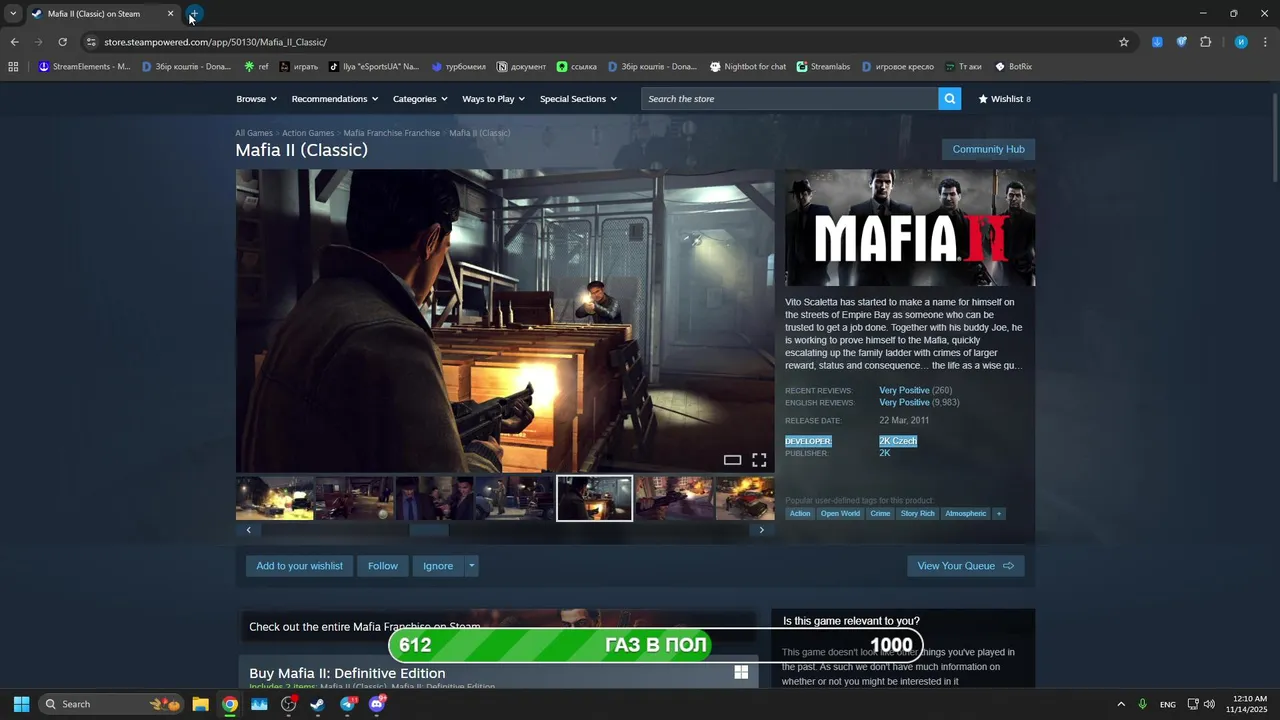Open the документ bookmark
Image resolution: width=1280 pixels, height=720 pixels.
pos(521,67)
